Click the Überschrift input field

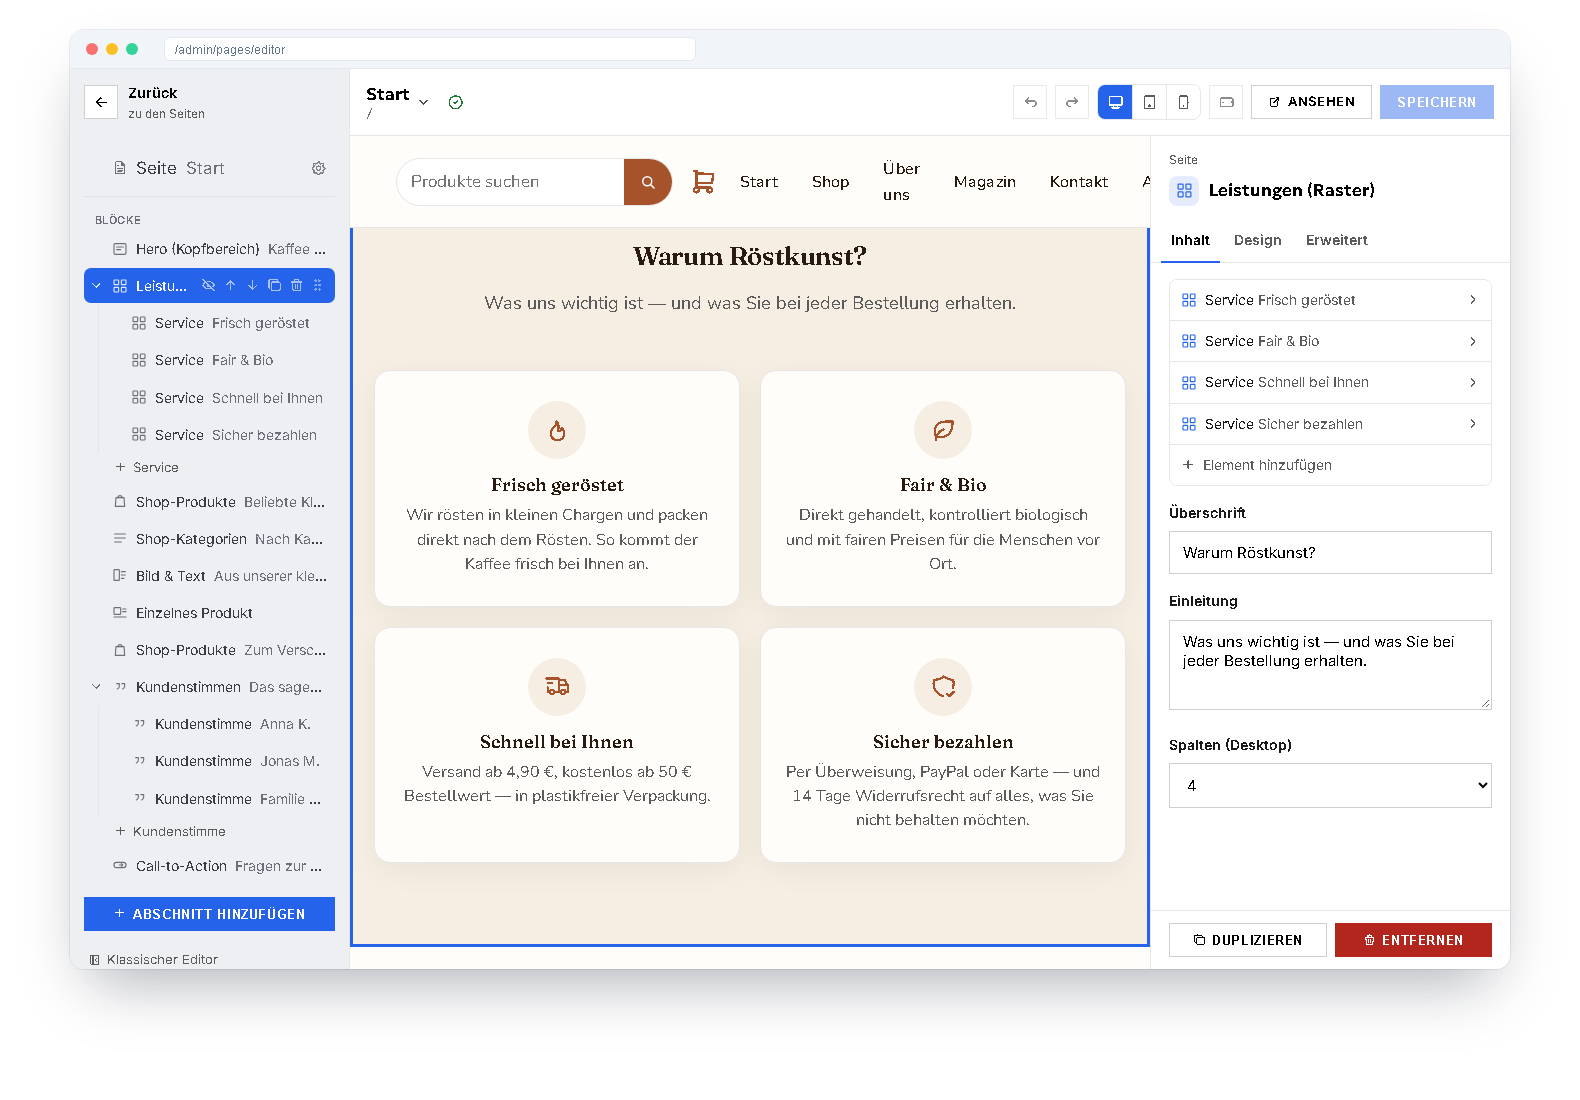[1330, 553]
